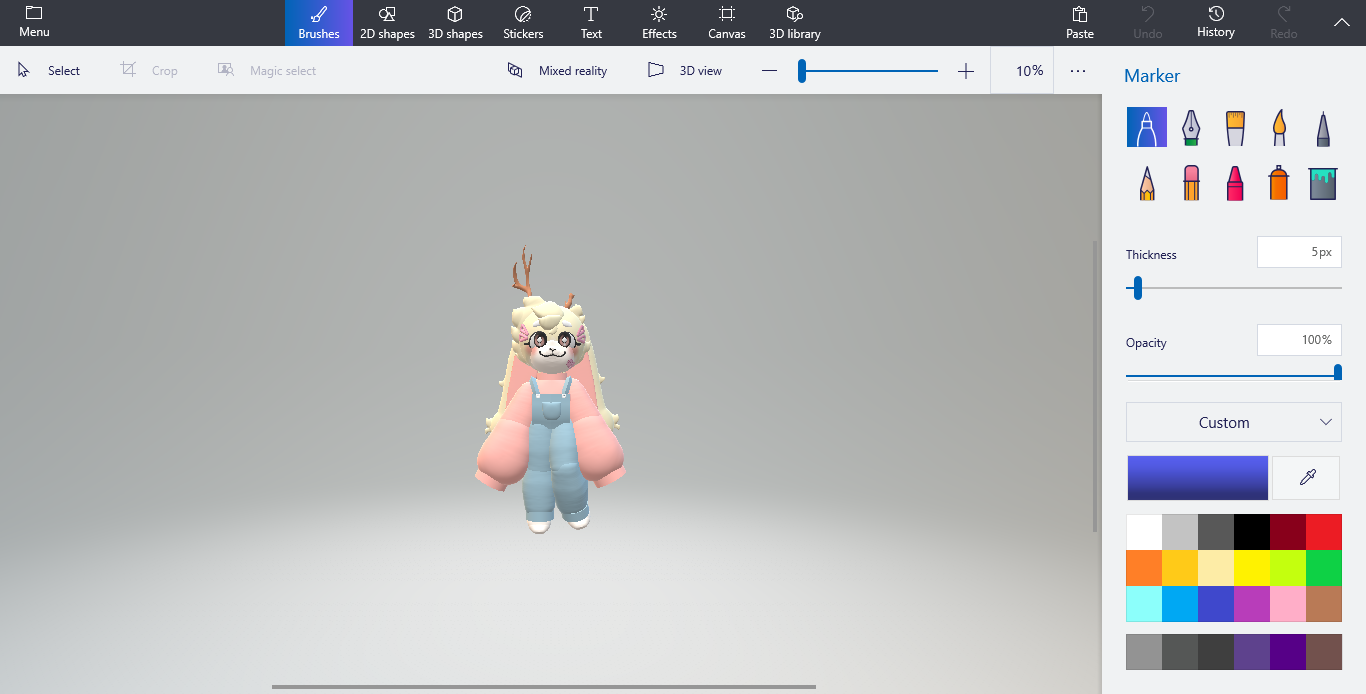
Task: Toggle Mixed reality mode
Action: (558, 71)
